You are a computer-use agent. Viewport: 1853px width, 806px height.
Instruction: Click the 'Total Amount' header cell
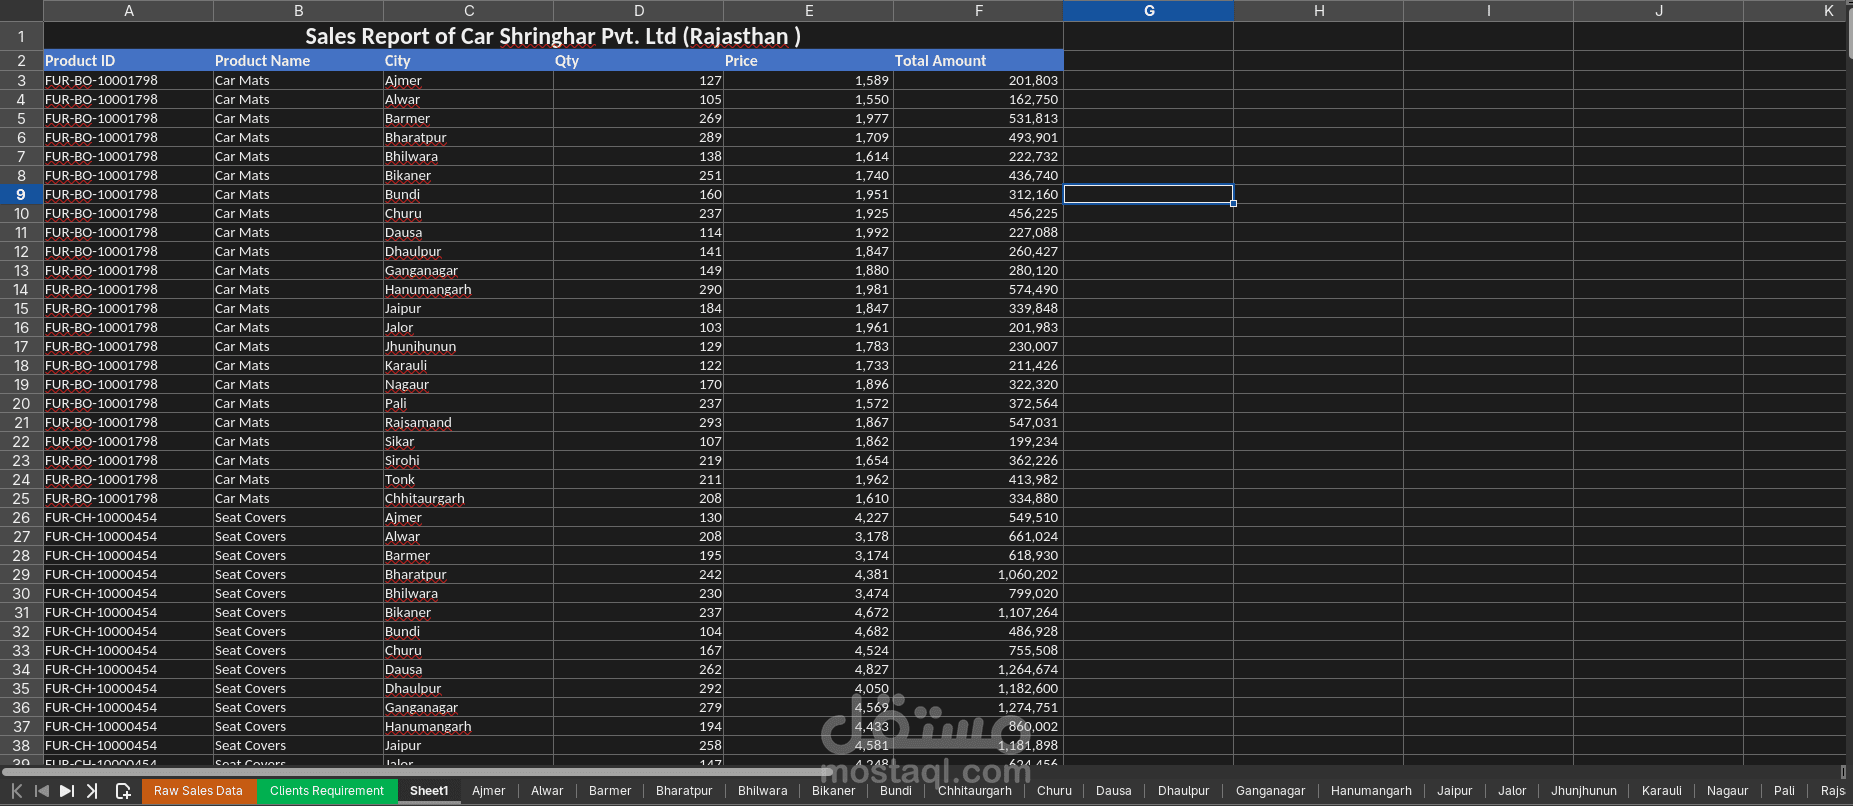pyautogui.click(x=979, y=61)
